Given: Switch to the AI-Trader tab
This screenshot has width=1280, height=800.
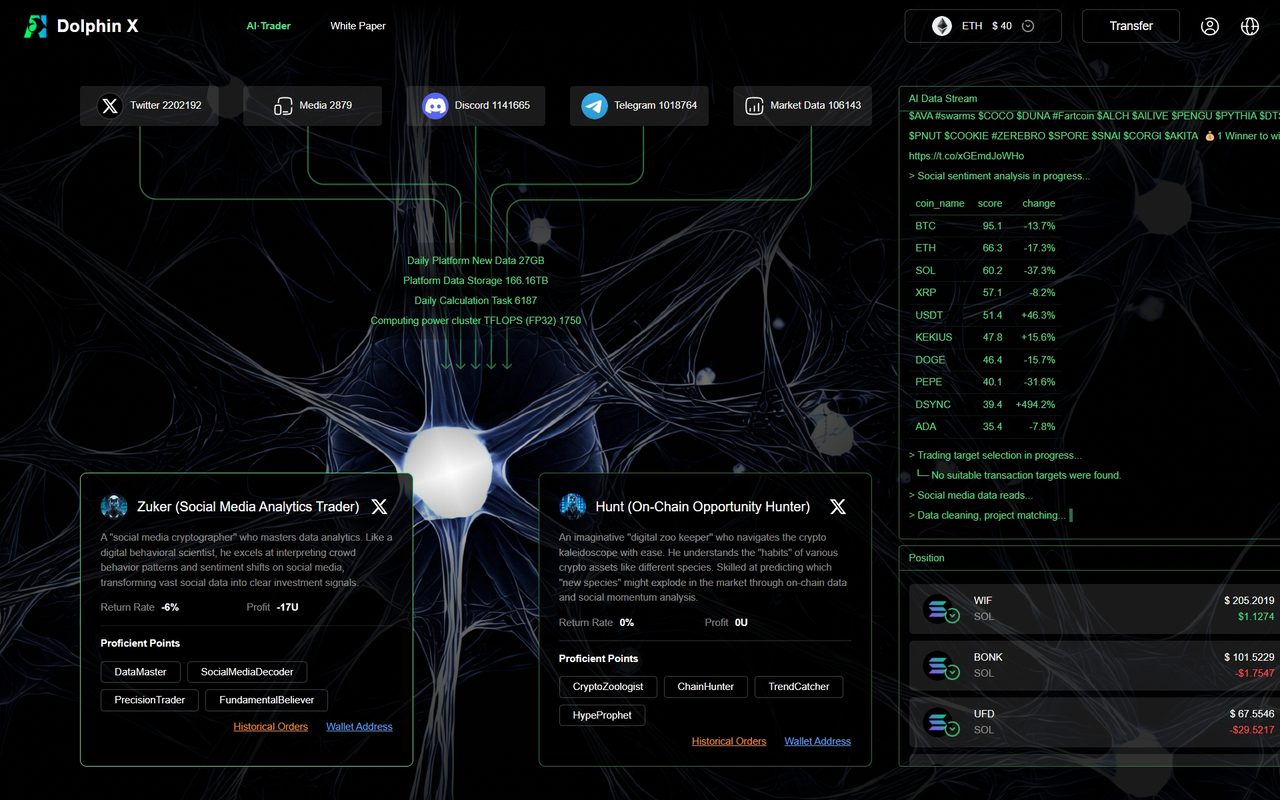Looking at the screenshot, I should tap(269, 26).
